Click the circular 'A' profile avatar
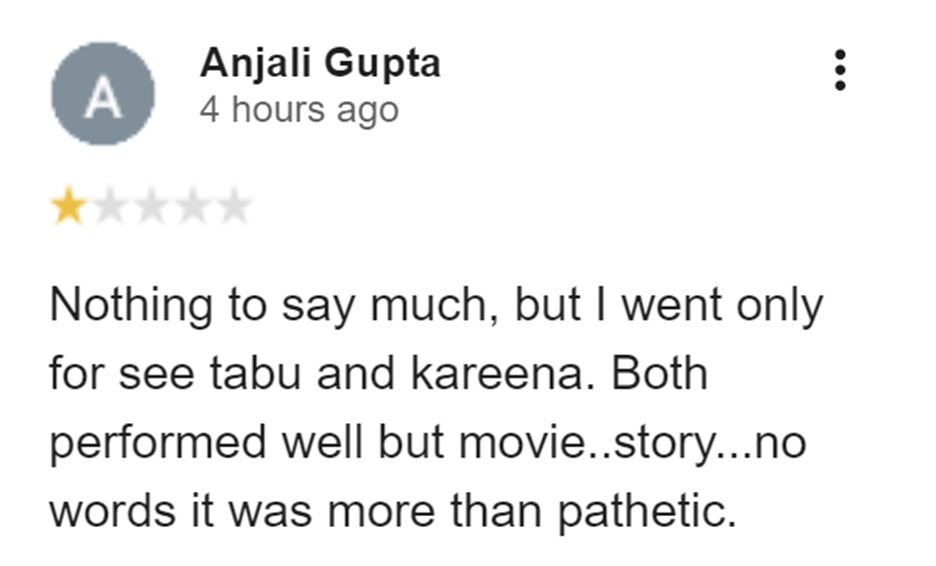Screen dimensions: 936x566 tap(103, 93)
